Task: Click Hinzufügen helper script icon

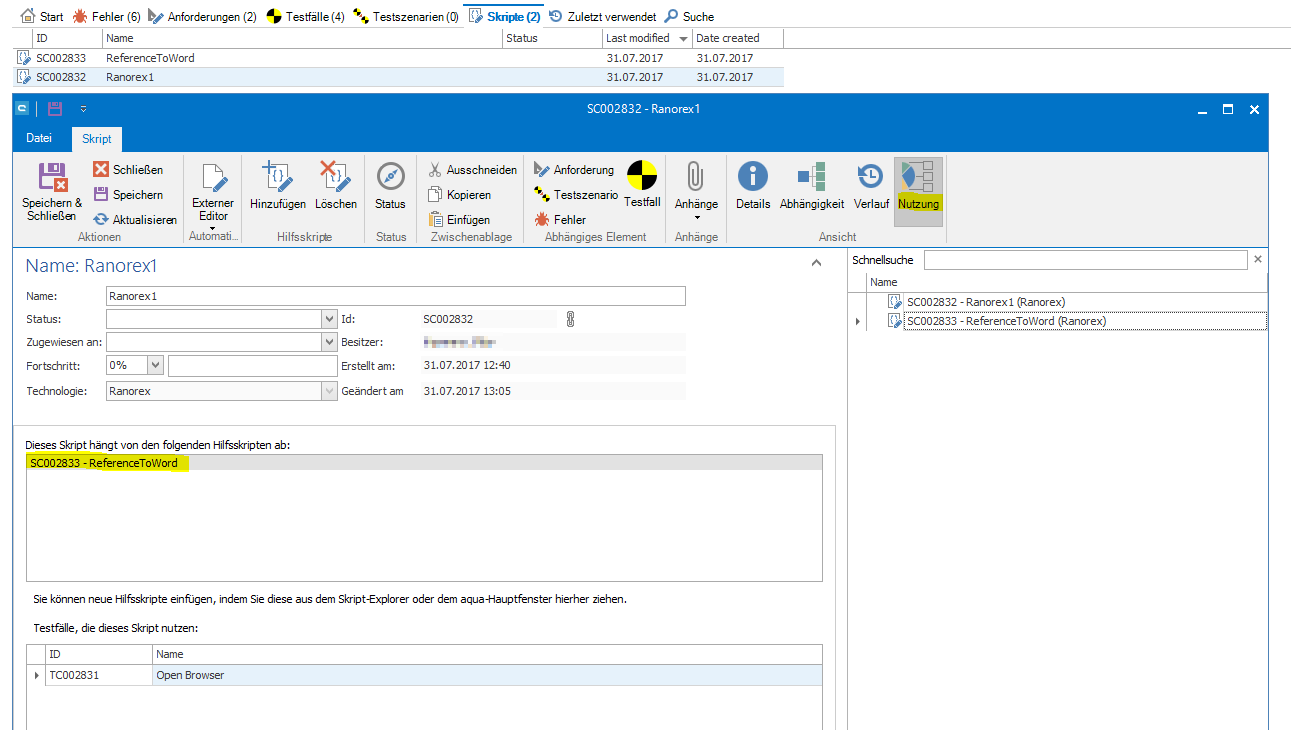Action: pyautogui.click(x=277, y=178)
